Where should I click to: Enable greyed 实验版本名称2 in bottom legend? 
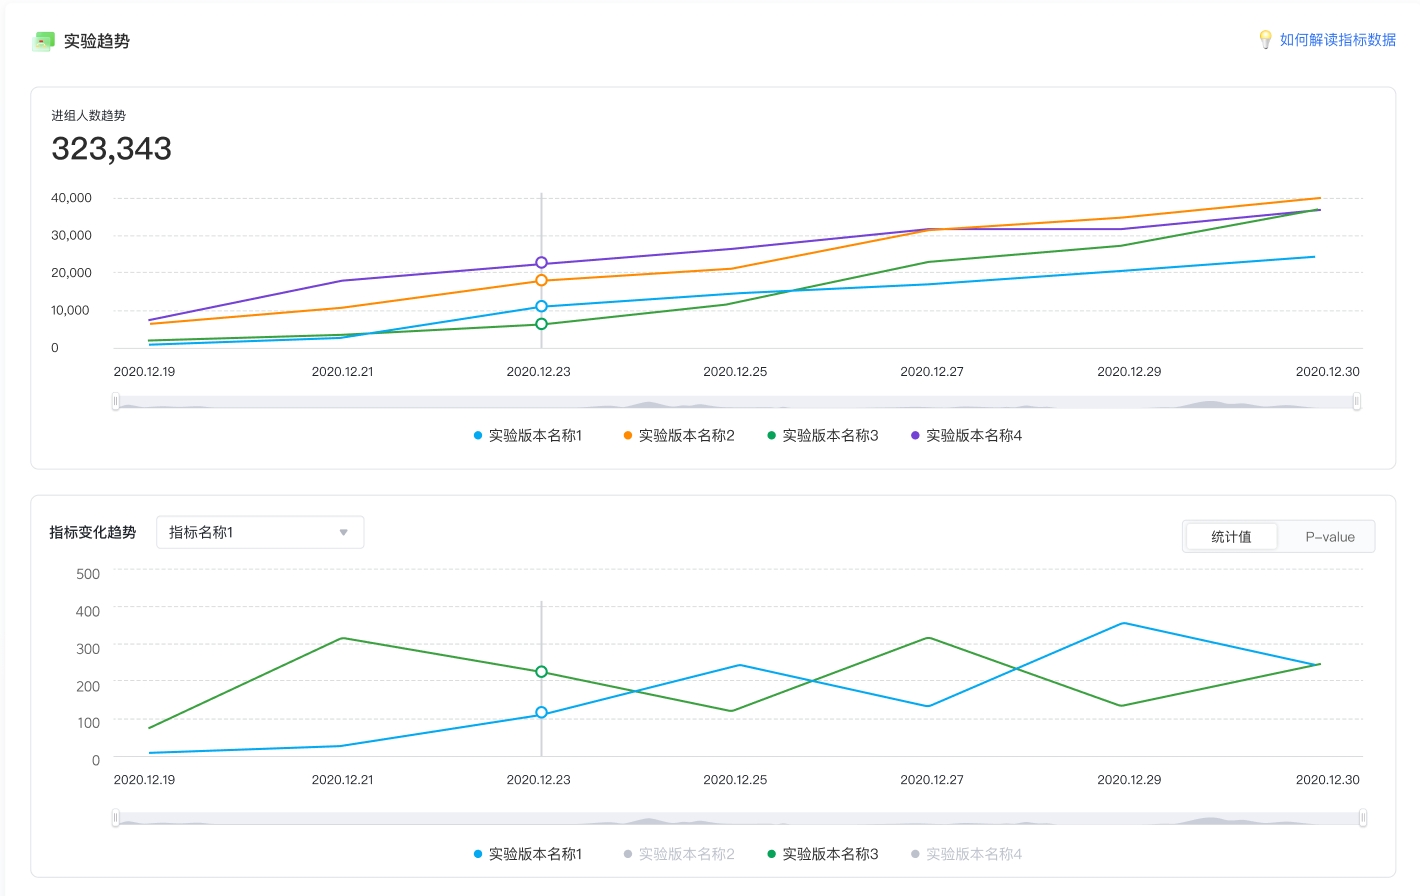pos(678,854)
